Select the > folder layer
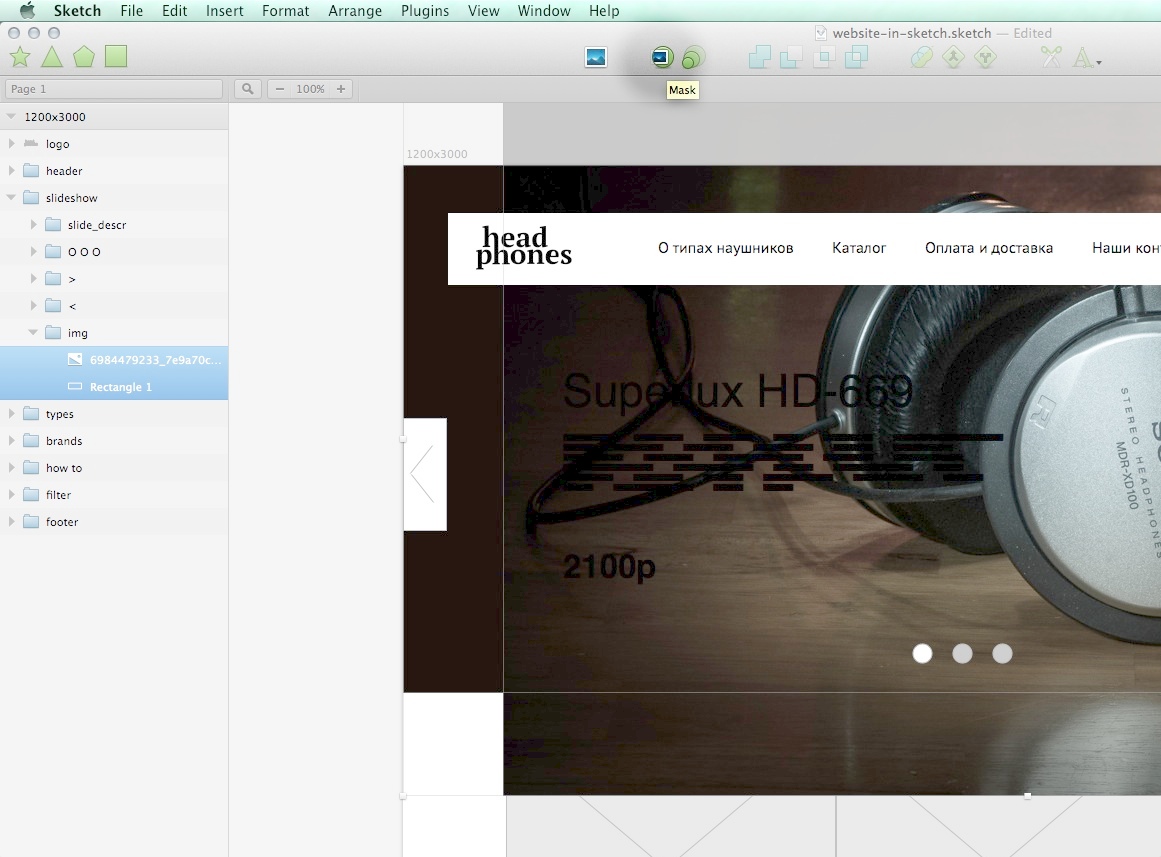This screenshot has width=1161, height=857. click(x=114, y=279)
